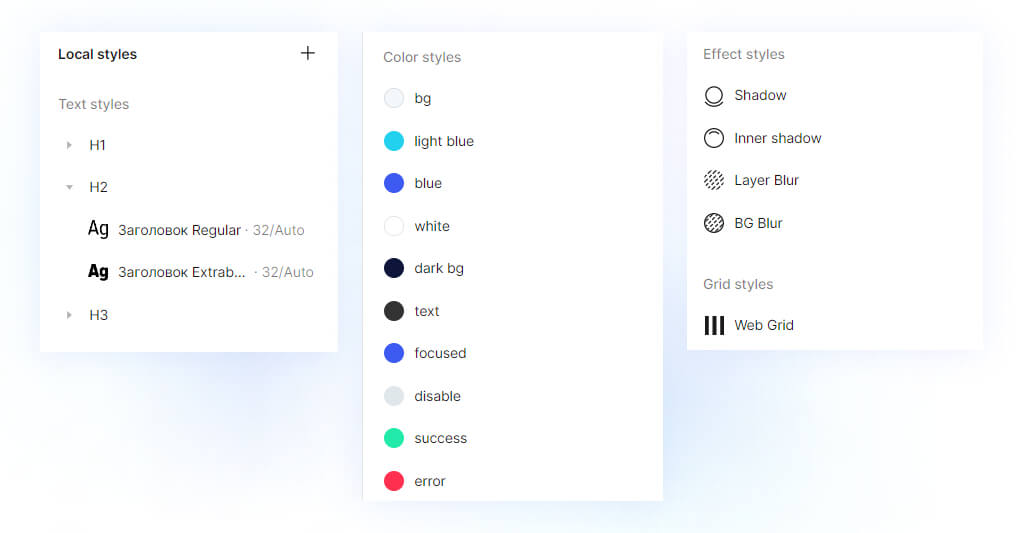Click the disable style name
The image size is (1024, 533).
[438, 396]
